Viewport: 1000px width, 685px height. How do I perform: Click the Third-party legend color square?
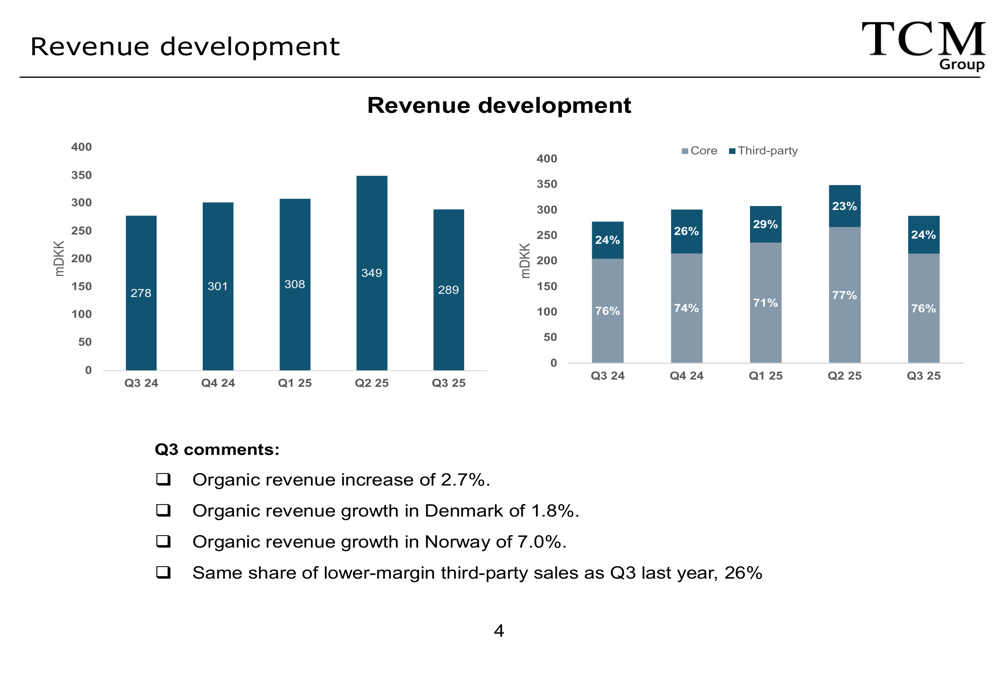click(x=732, y=152)
